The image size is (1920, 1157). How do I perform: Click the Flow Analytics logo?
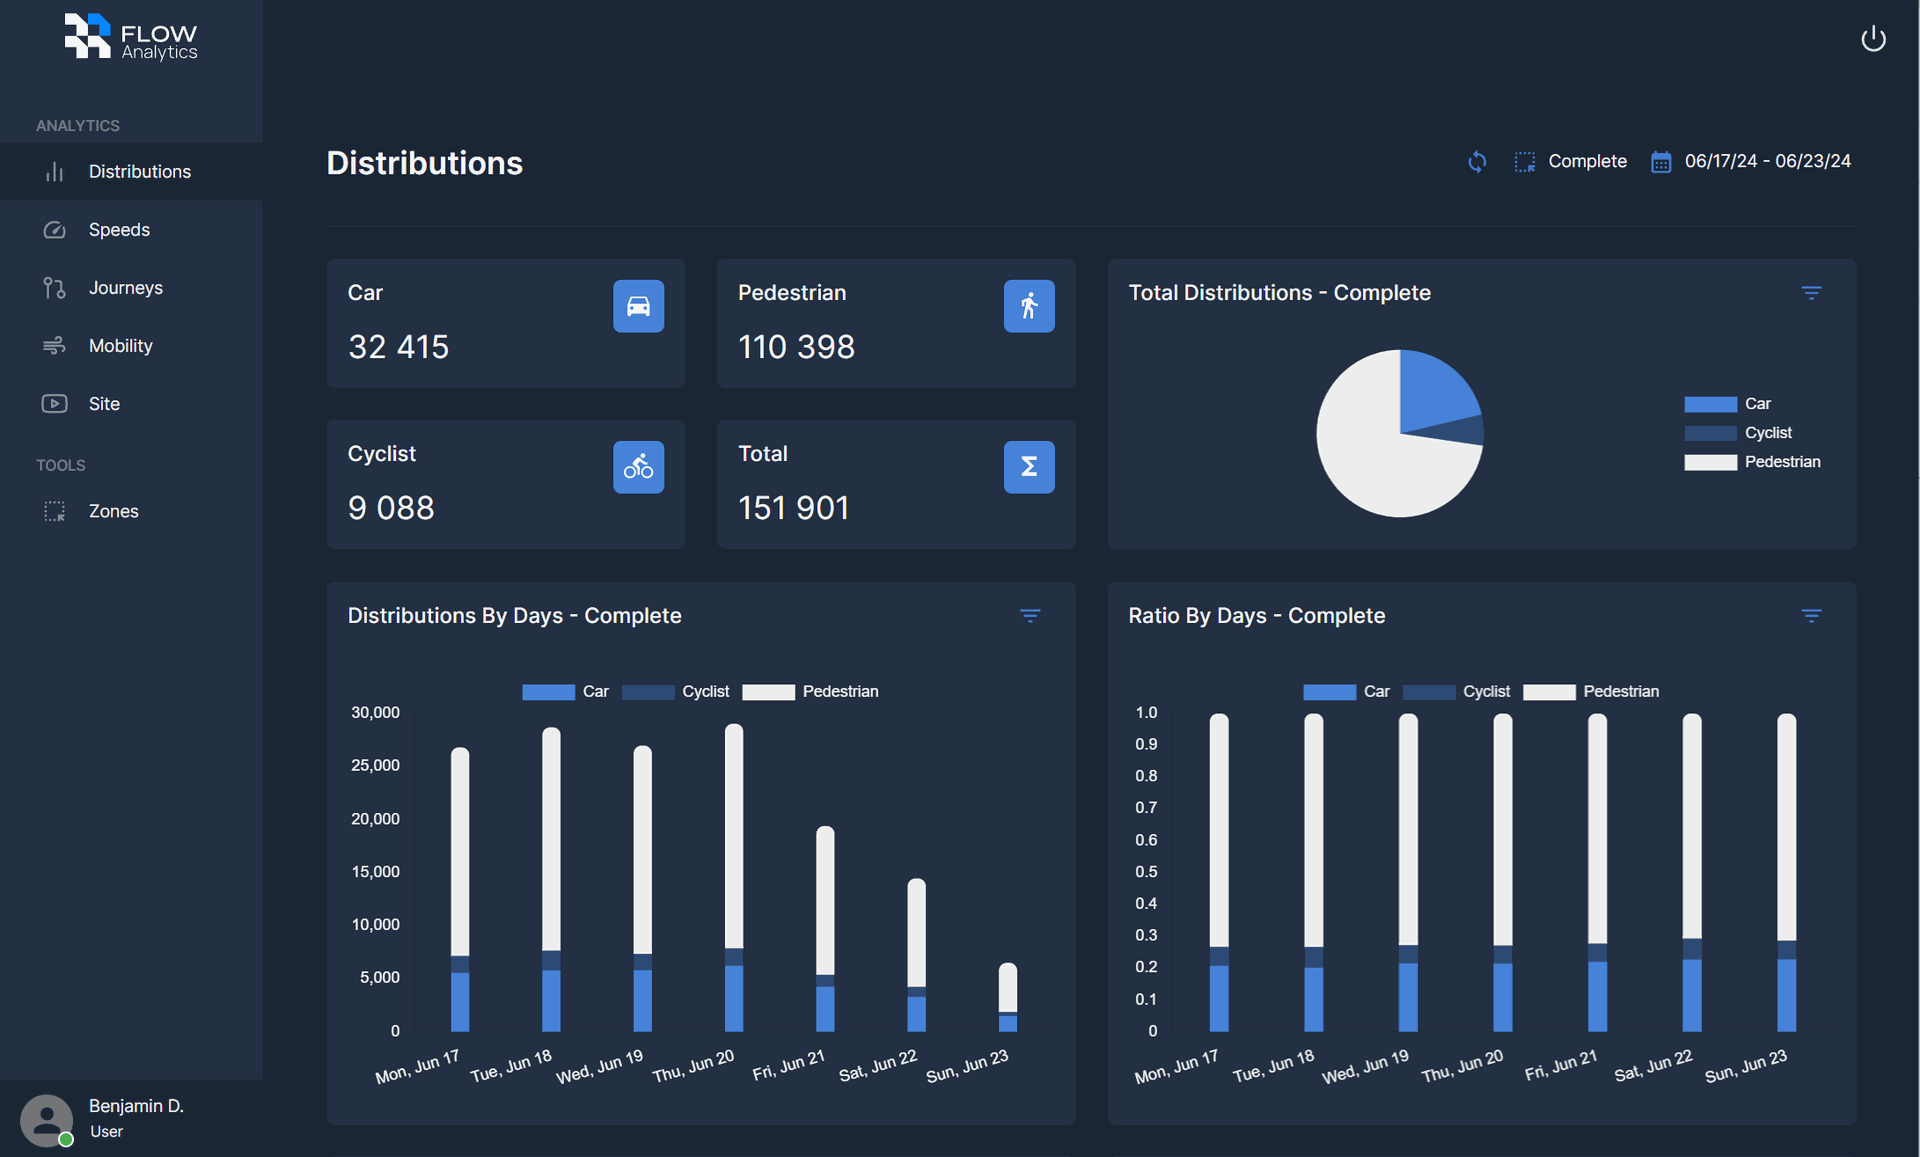131,38
